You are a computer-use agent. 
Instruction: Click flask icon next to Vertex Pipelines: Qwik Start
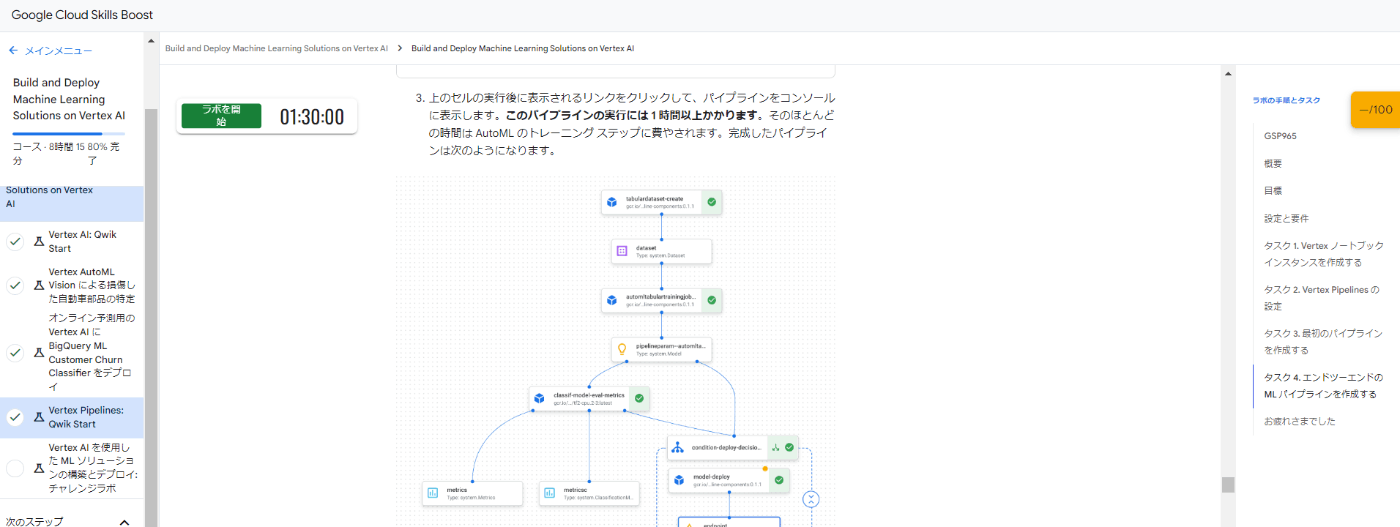[x=39, y=417]
